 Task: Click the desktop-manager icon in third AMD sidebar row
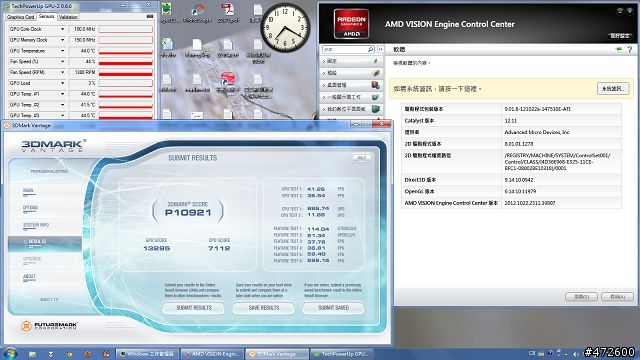375,85
